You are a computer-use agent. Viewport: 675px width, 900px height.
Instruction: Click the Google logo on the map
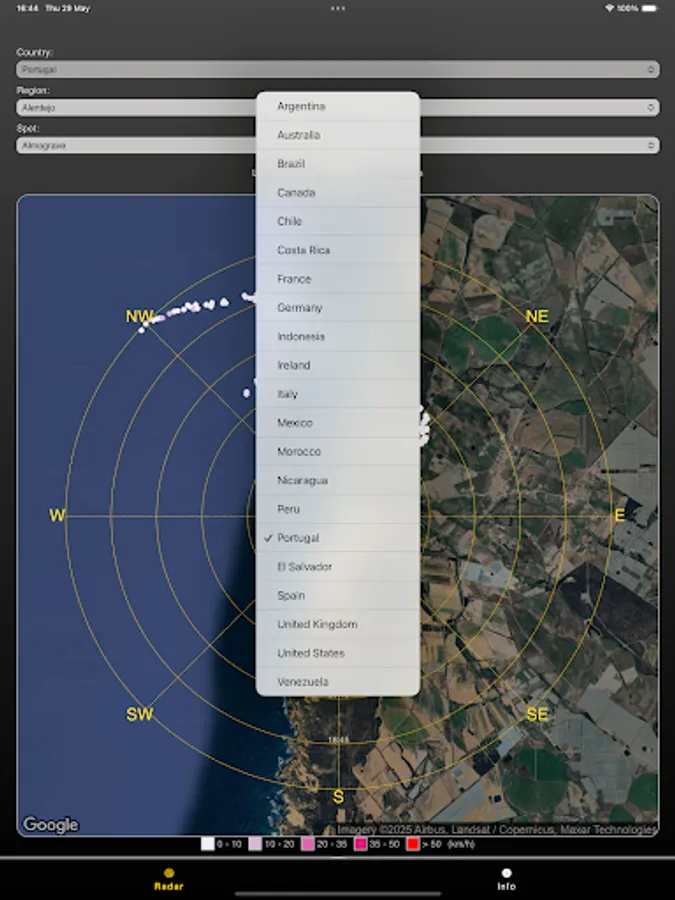51,825
